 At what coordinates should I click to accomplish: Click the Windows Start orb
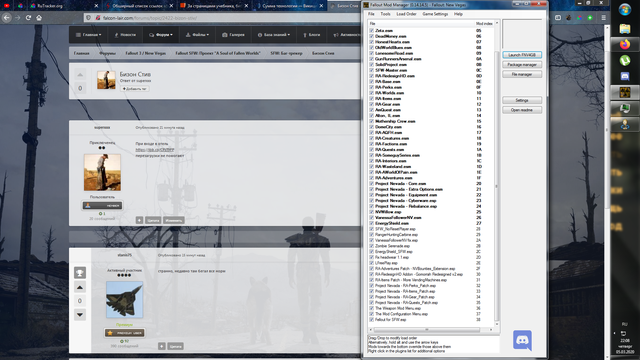[x=624, y=10]
